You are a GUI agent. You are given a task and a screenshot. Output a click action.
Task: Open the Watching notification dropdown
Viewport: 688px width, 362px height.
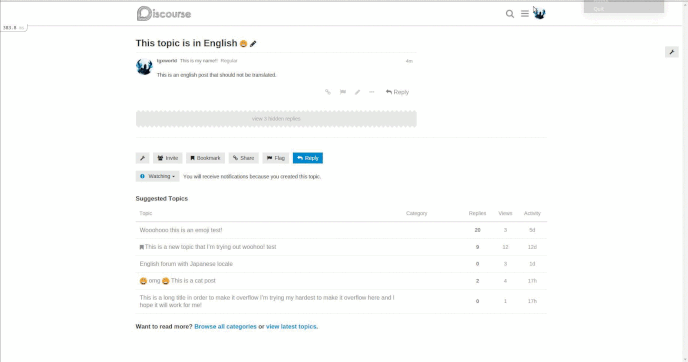(x=158, y=176)
